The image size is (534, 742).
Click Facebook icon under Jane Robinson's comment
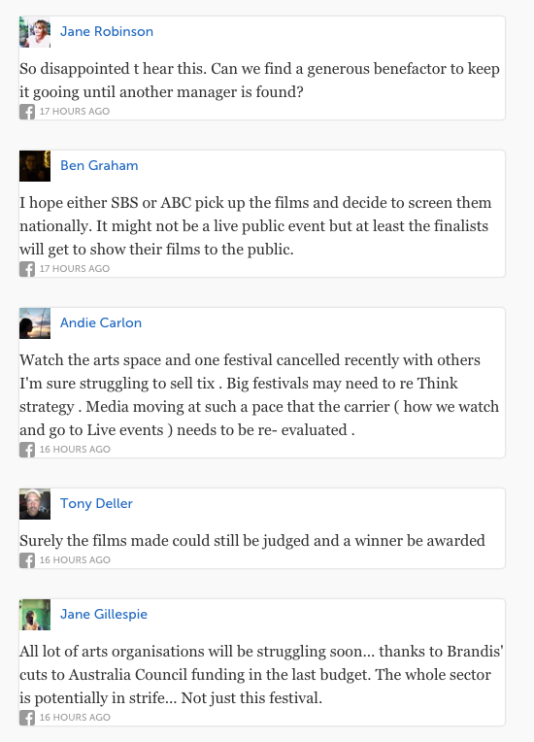click(27, 112)
